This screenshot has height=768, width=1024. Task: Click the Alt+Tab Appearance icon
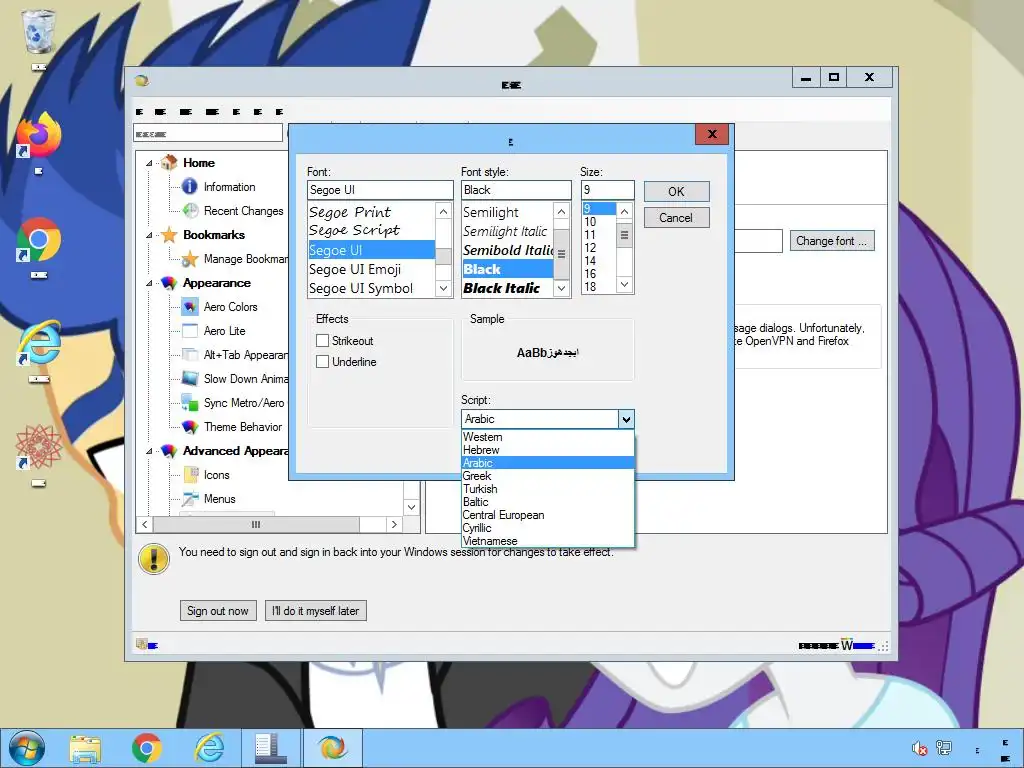pos(189,355)
